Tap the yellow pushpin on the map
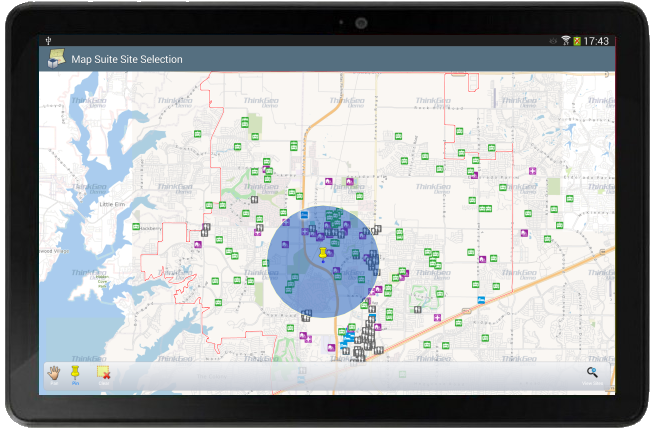 point(323,254)
